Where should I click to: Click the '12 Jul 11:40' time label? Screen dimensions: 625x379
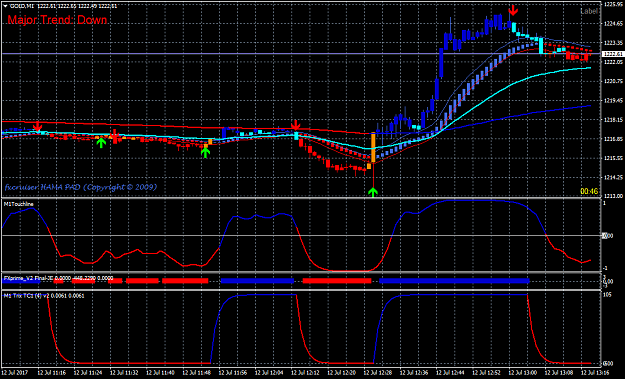(x=160, y=373)
